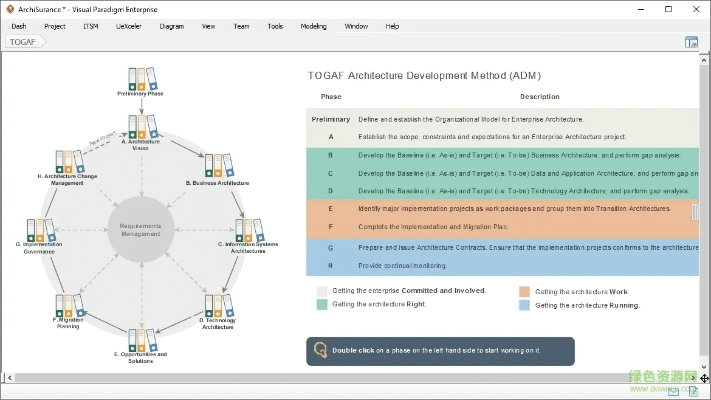The image size is (711, 400).
Task: Click the orange Getting the architecture Work swatch
Action: (524, 291)
